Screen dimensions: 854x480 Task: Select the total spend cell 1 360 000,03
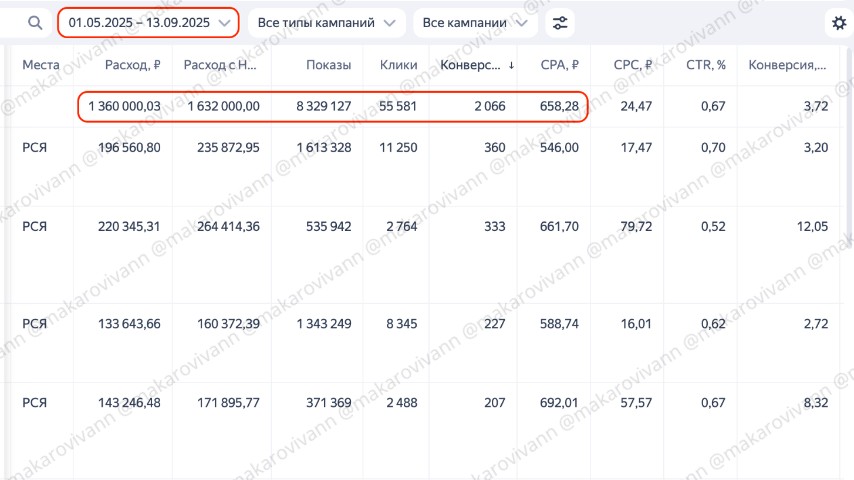pyautogui.click(x=124, y=106)
